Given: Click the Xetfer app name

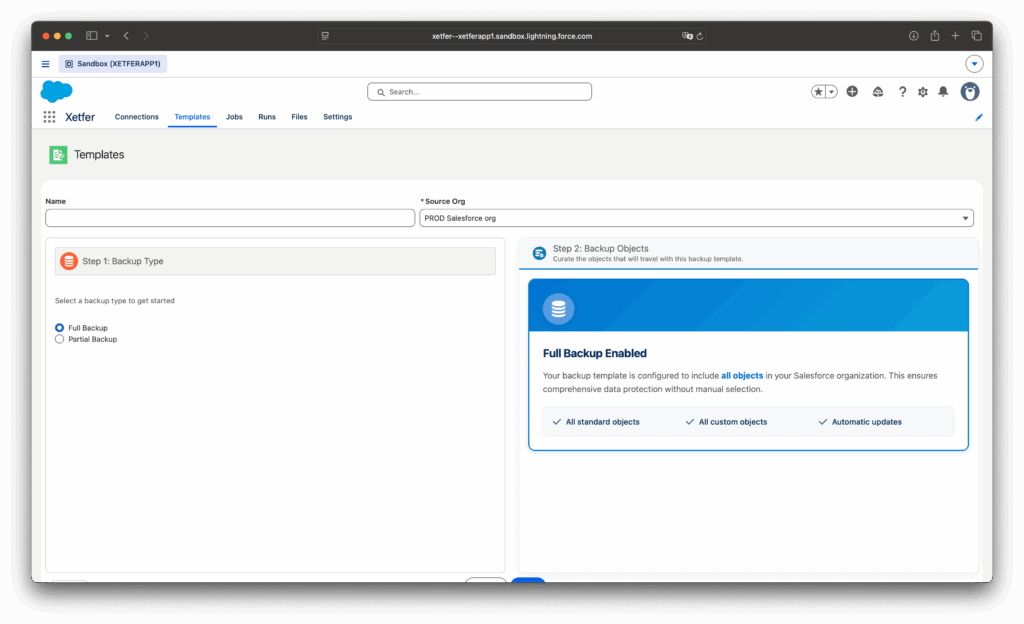Looking at the screenshot, I should [80, 117].
